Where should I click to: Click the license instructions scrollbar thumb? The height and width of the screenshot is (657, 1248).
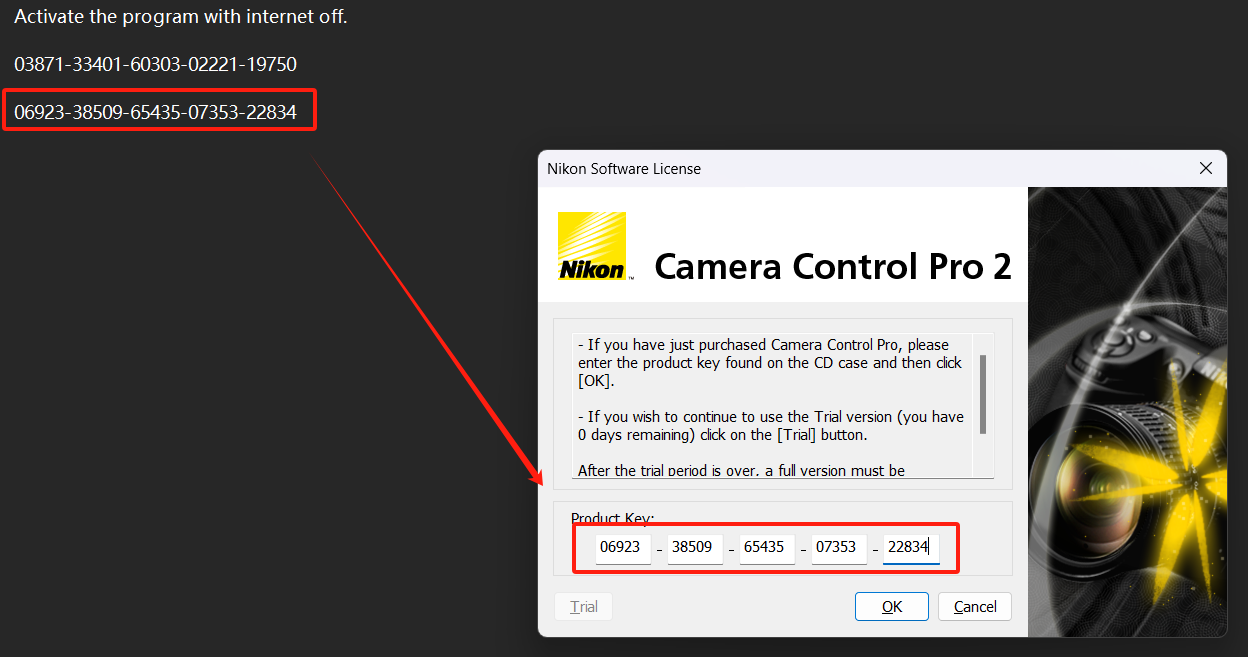(x=983, y=394)
